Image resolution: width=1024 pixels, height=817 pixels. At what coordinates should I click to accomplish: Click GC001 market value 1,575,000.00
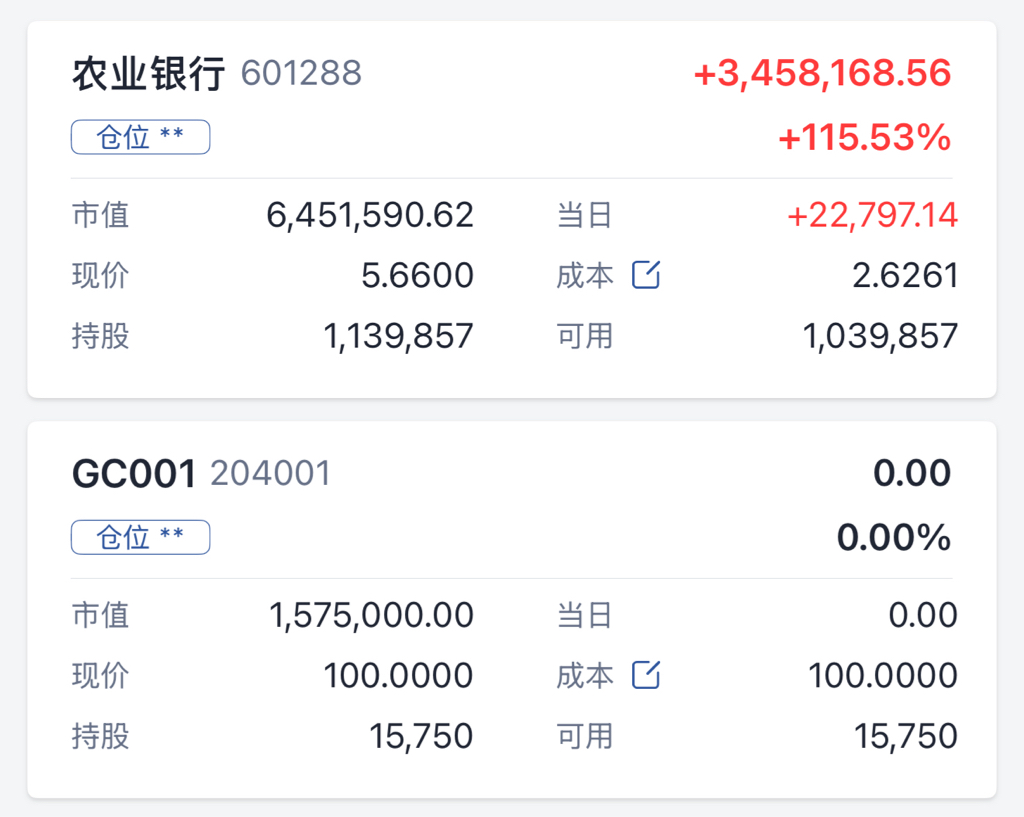click(372, 616)
